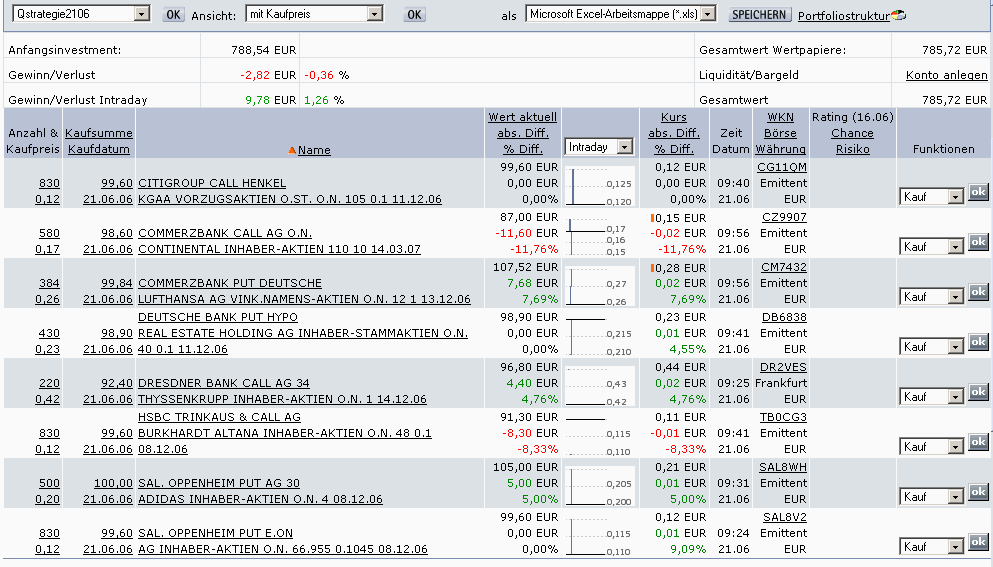Screen dimensions: 993x567
Task: Sort by Börse column header
Action: 780,133
